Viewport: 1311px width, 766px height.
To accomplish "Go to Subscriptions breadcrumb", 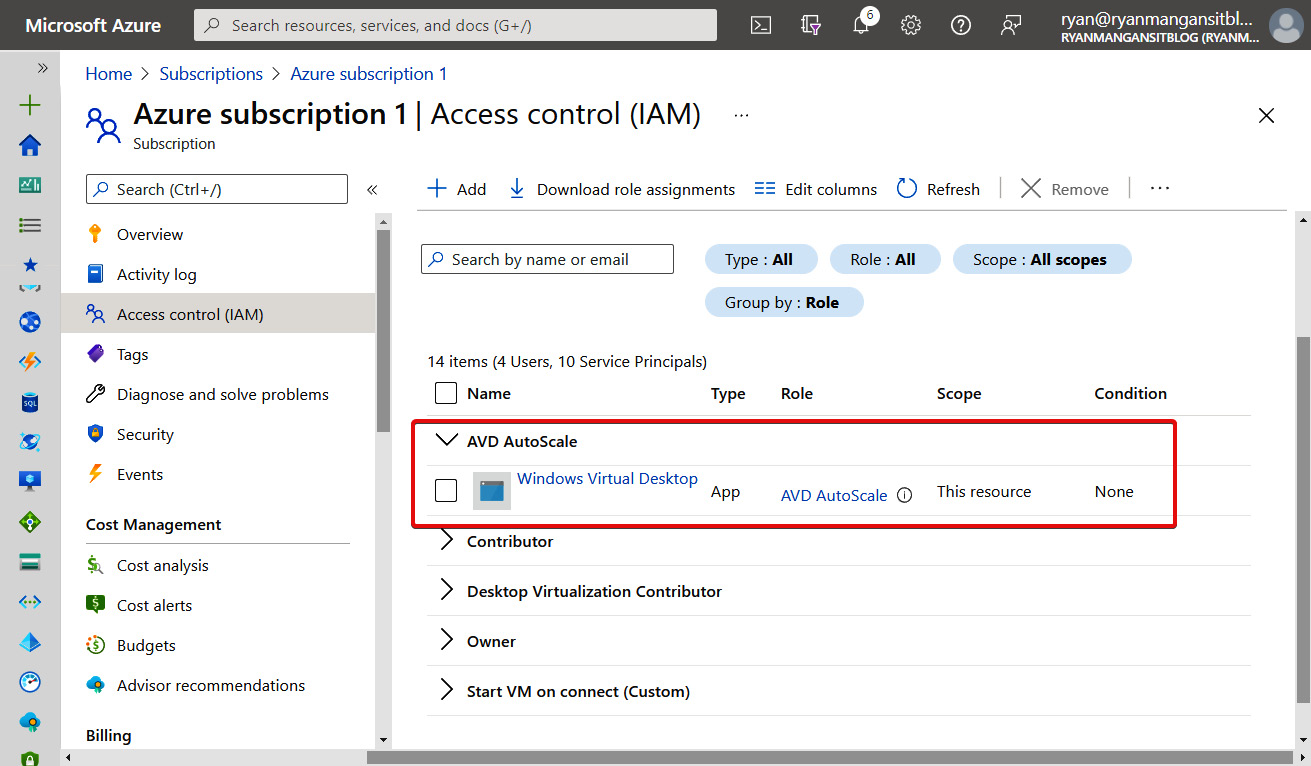I will [x=211, y=74].
